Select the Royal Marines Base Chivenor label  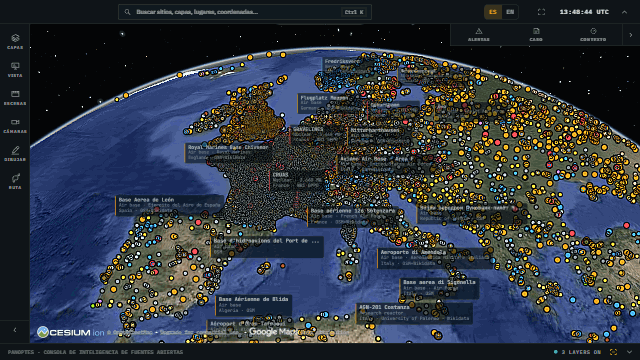tap(228, 153)
